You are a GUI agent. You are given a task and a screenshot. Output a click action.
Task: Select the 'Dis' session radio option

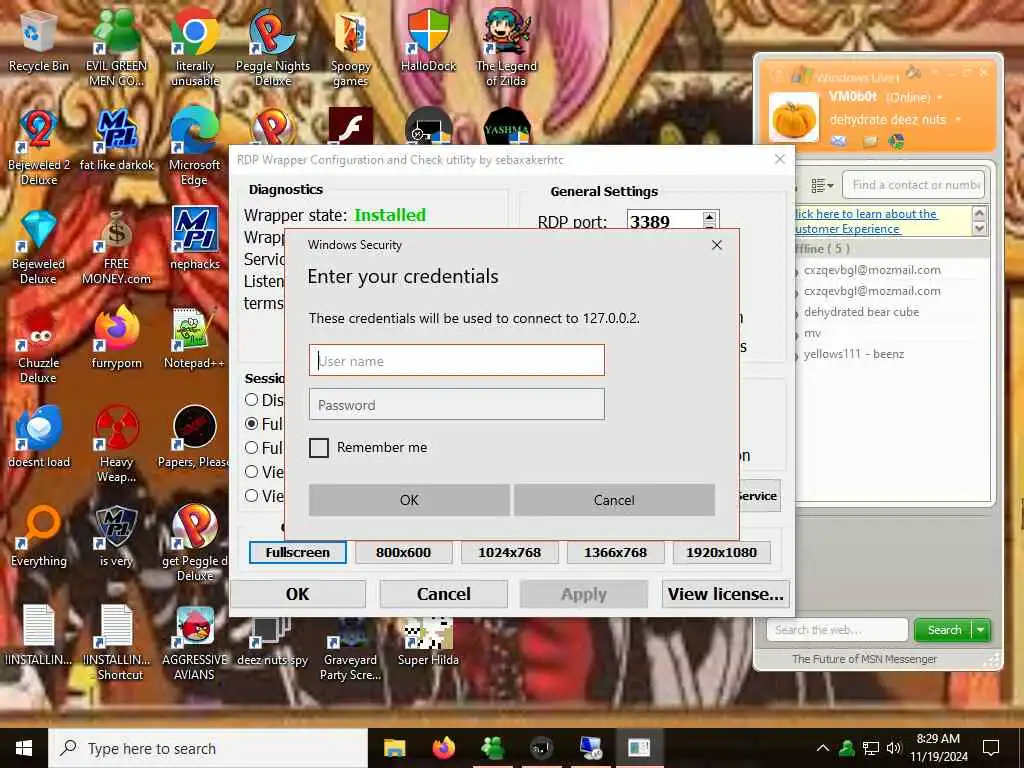point(251,400)
